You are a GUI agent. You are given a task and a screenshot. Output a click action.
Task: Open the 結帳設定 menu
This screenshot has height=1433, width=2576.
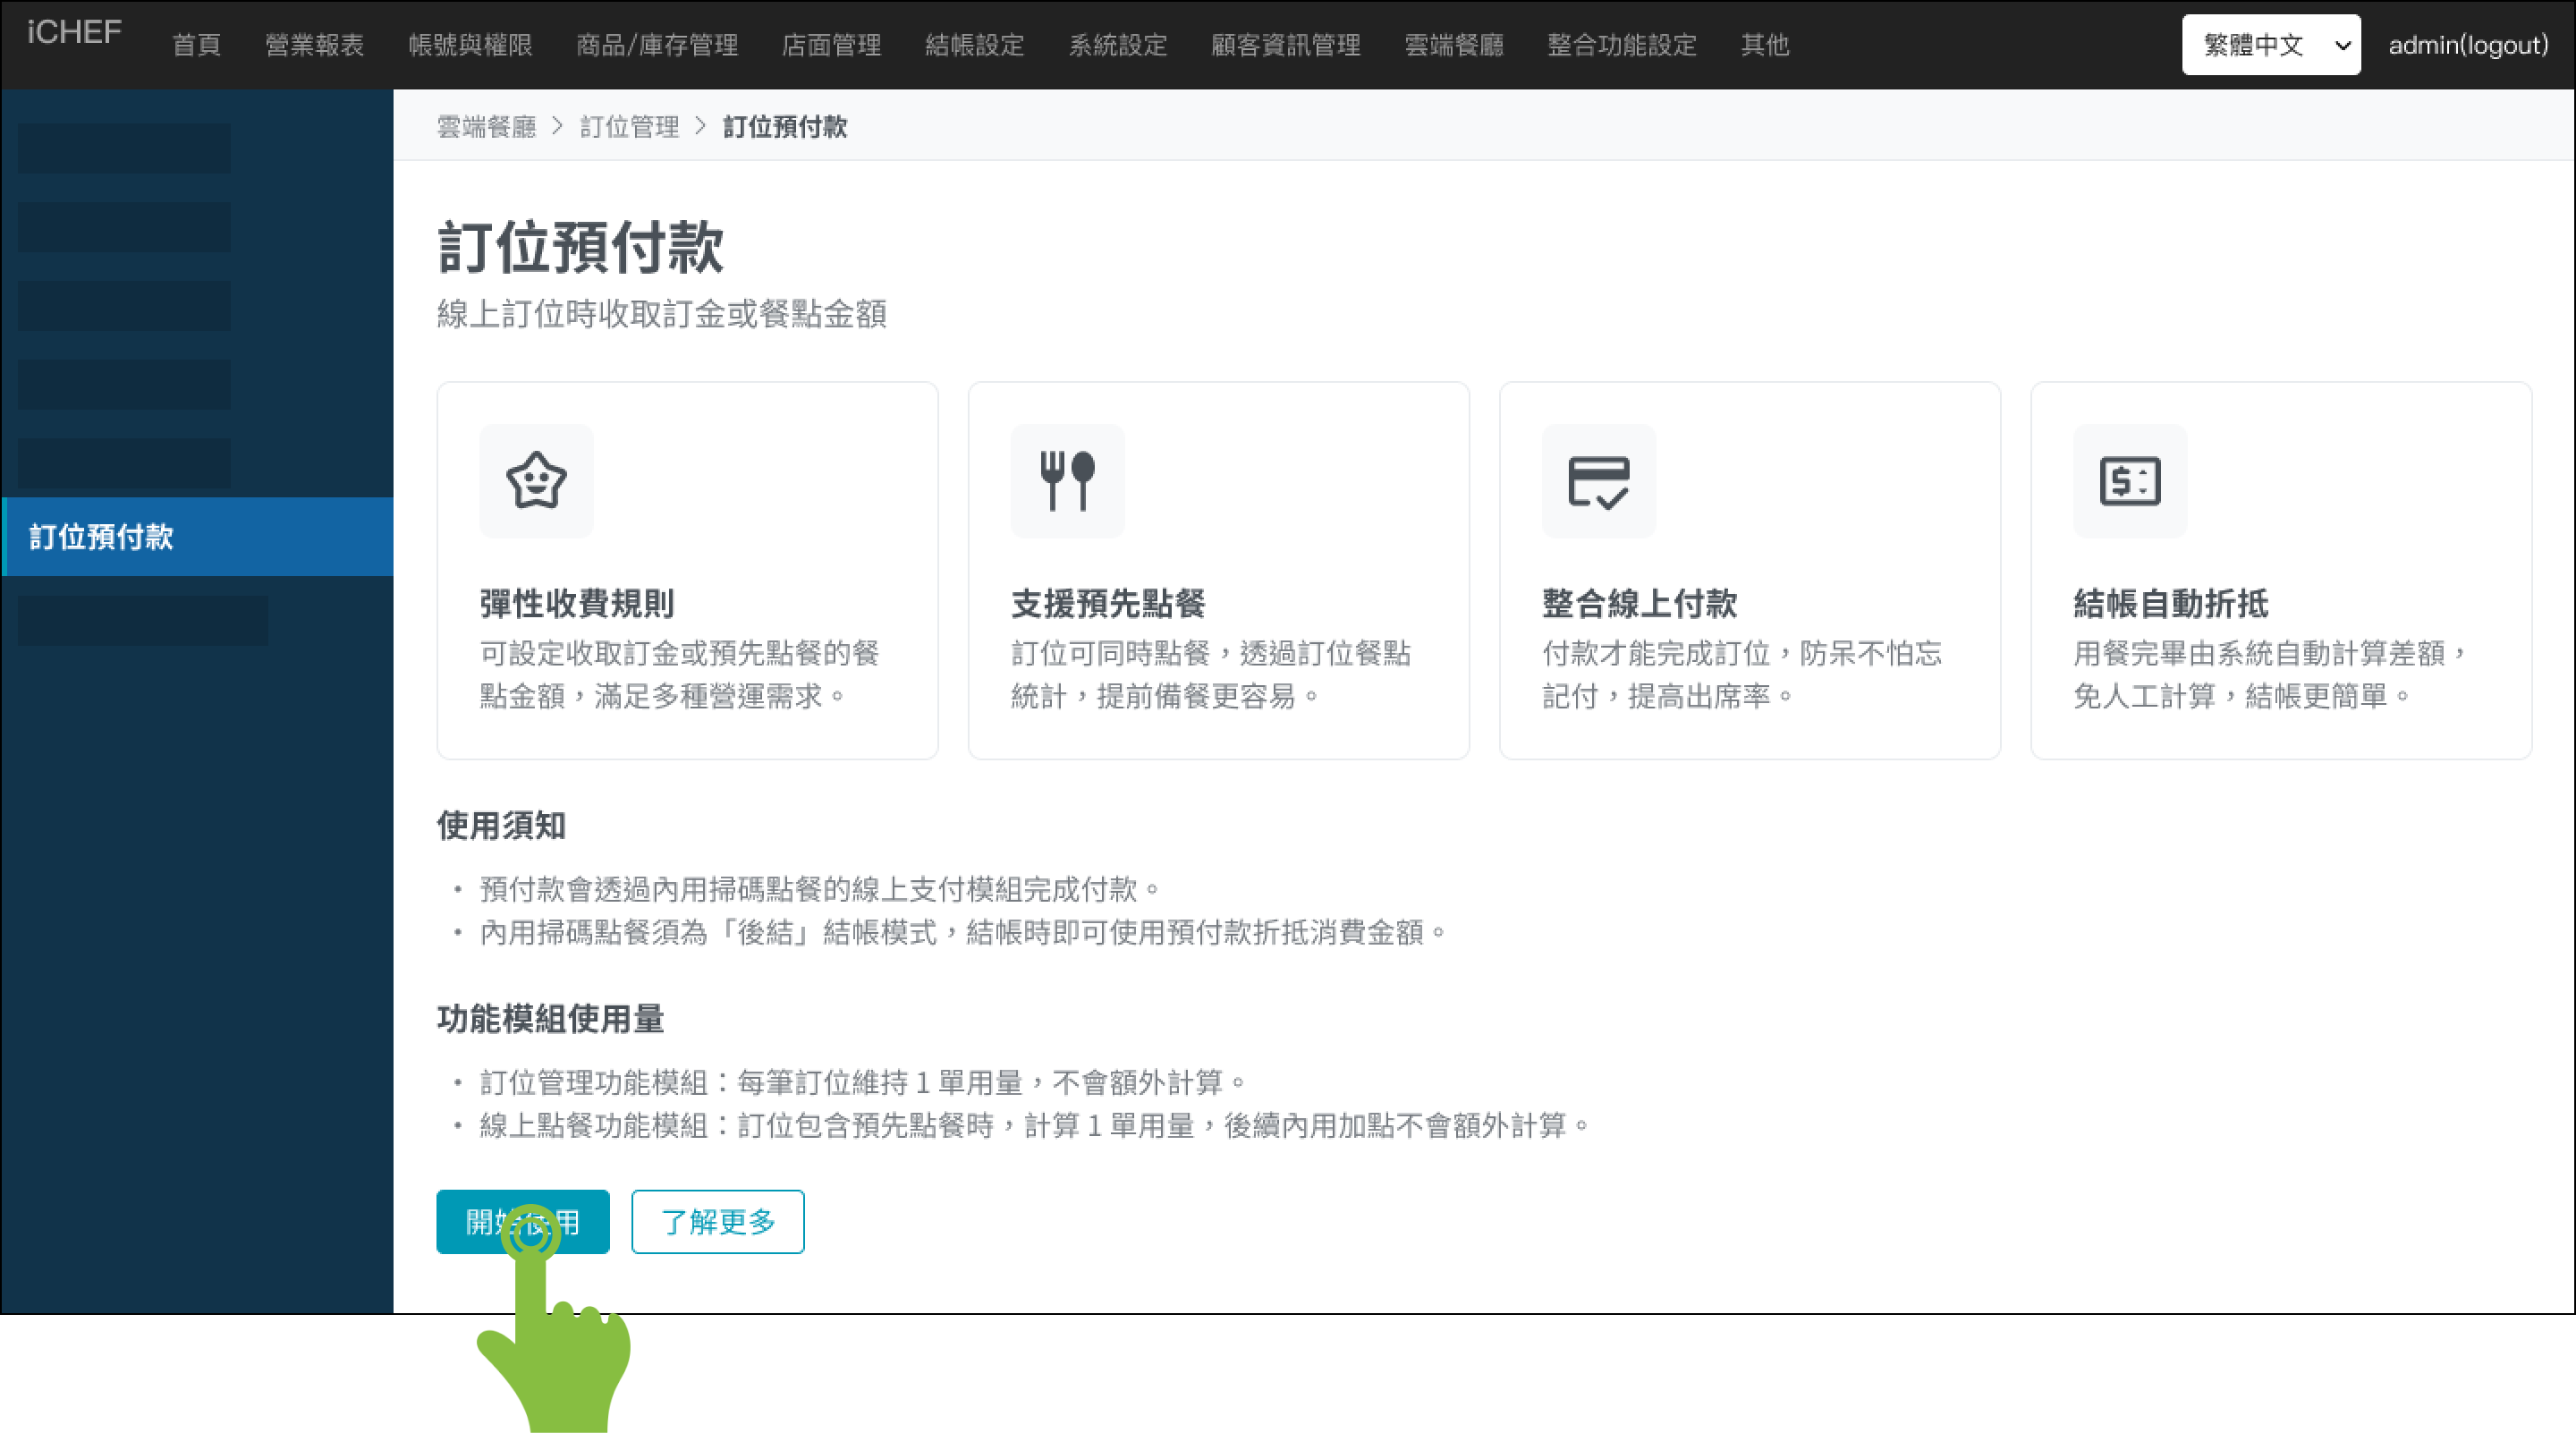(x=974, y=45)
